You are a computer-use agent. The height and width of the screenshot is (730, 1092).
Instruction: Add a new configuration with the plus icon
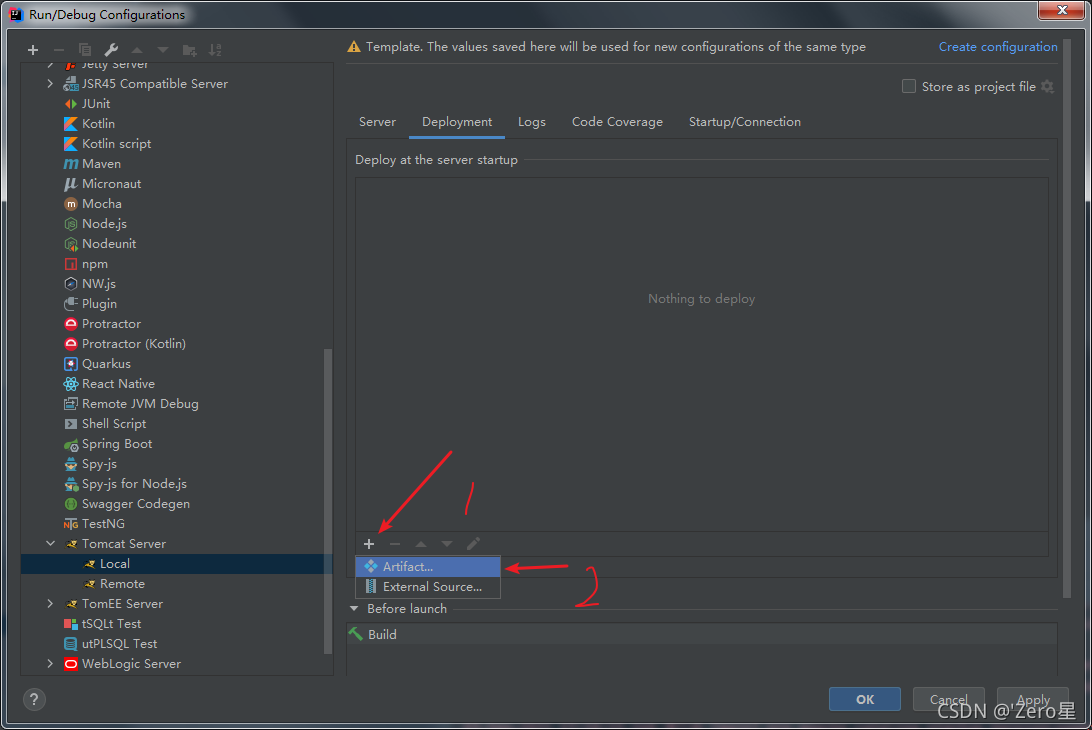point(33,50)
